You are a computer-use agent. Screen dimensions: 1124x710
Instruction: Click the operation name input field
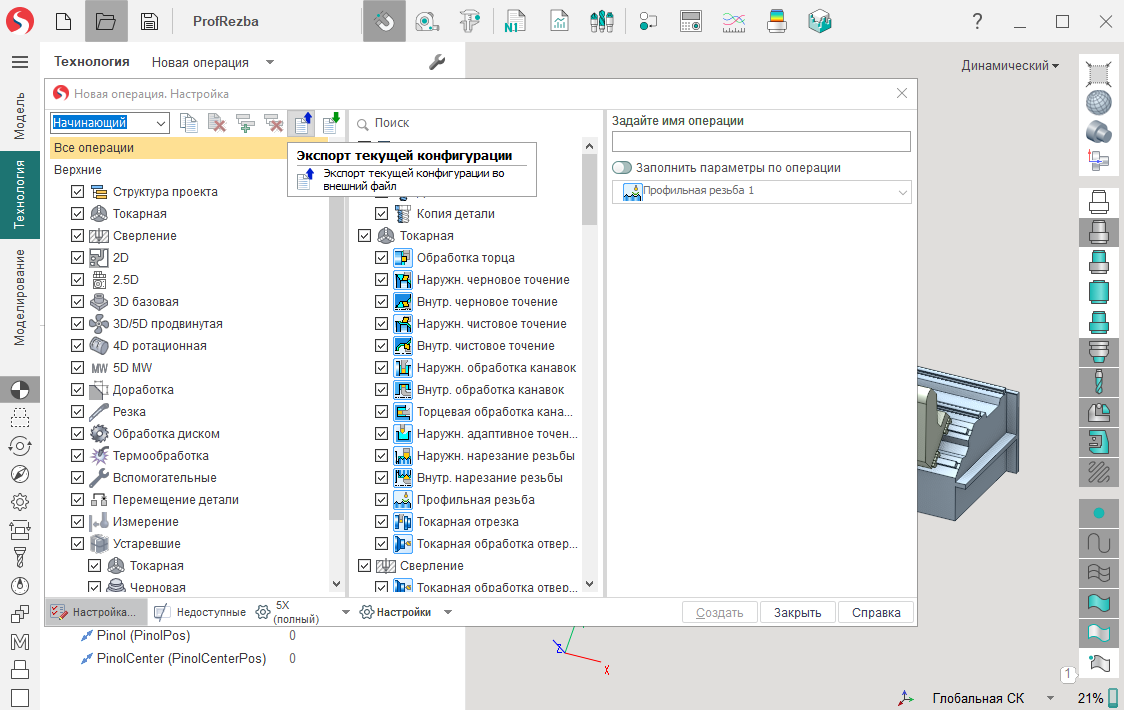pyautogui.click(x=761, y=142)
